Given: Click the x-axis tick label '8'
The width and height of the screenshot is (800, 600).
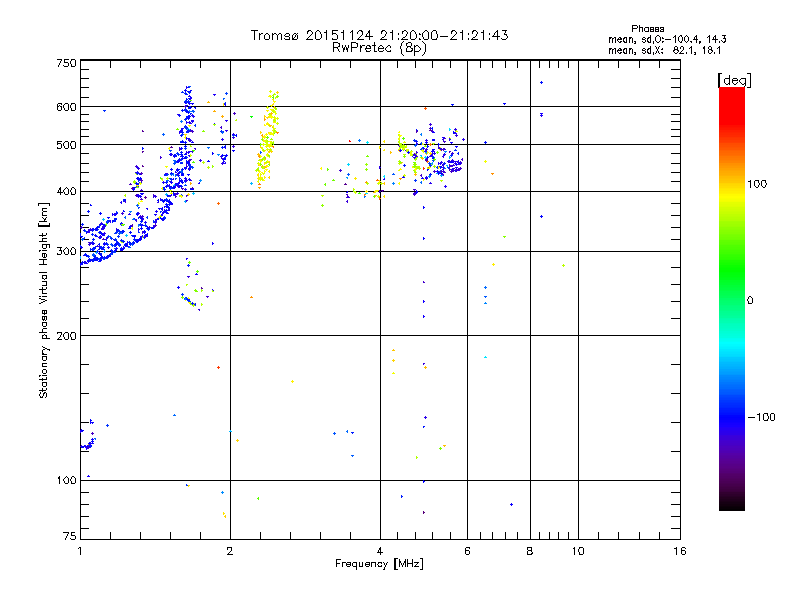Looking at the screenshot, I should pos(530,551).
